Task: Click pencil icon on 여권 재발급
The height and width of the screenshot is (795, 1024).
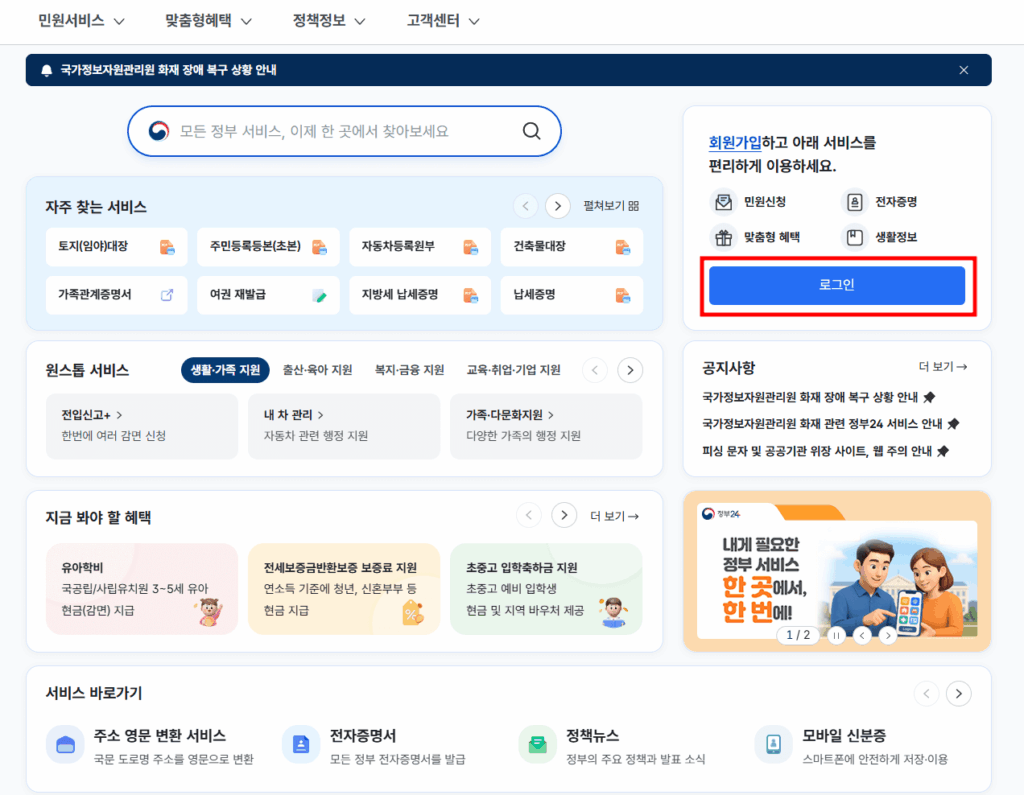Action: [x=319, y=295]
